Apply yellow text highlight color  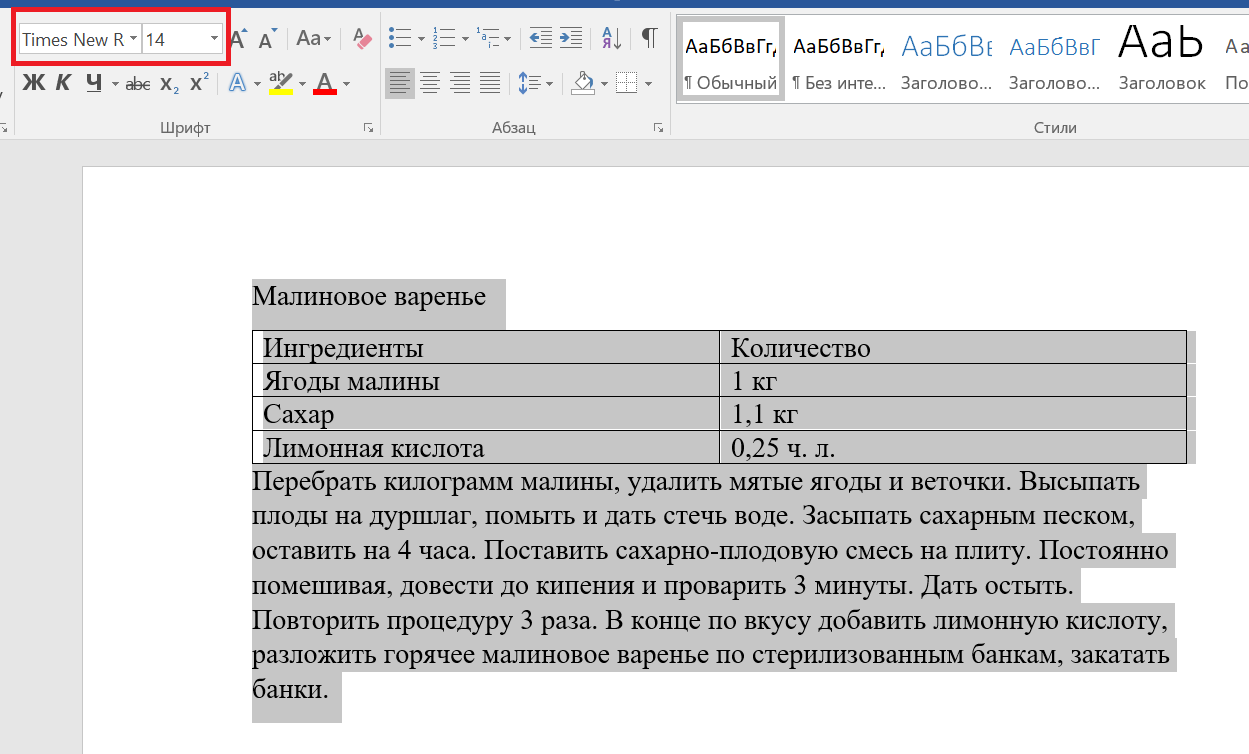281,83
